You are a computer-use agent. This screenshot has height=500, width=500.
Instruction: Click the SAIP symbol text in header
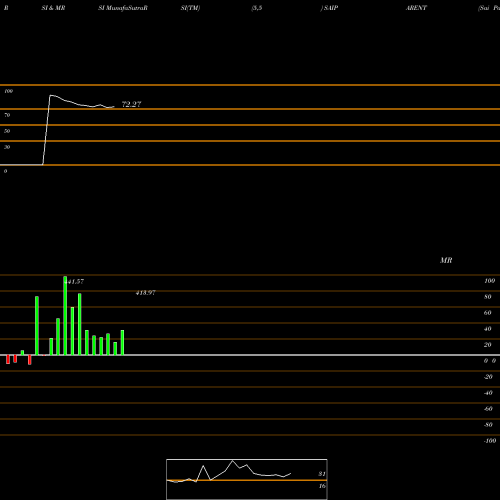(x=331, y=8)
